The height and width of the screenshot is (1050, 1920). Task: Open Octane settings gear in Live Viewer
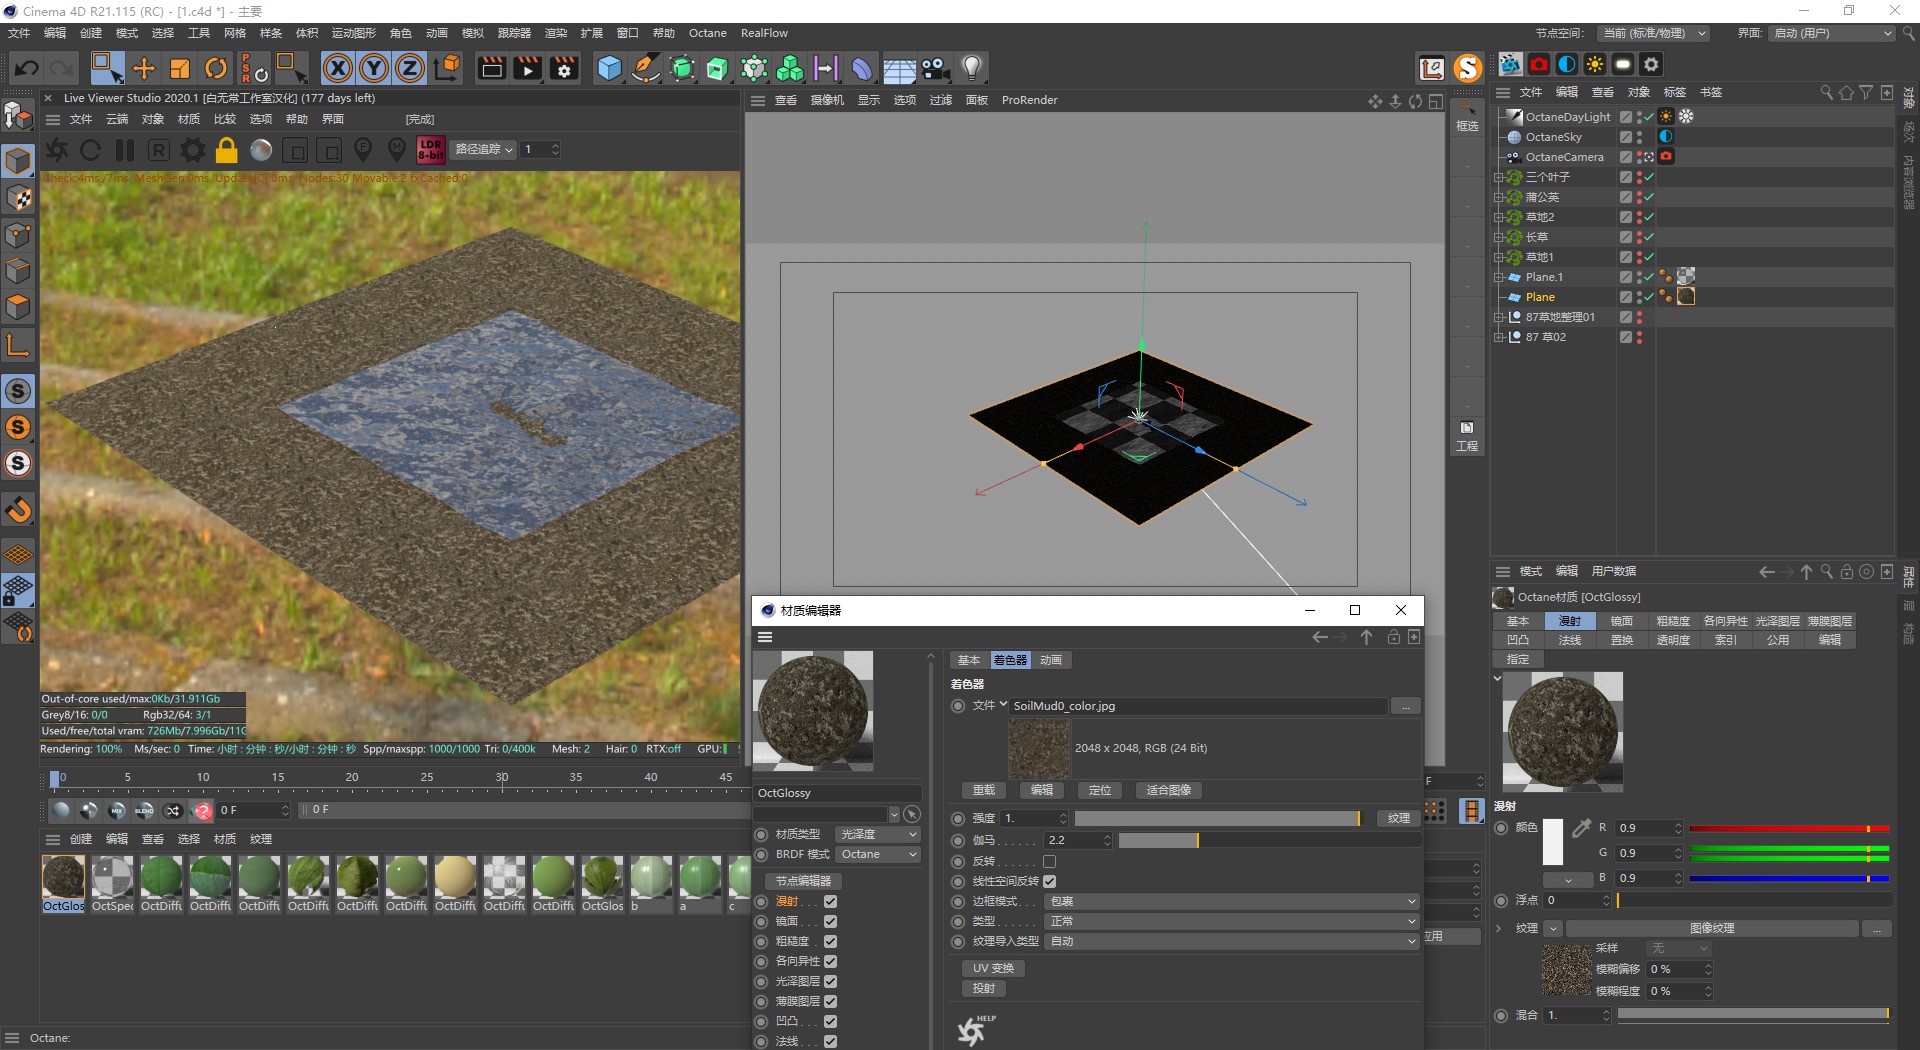tap(193, 150)
